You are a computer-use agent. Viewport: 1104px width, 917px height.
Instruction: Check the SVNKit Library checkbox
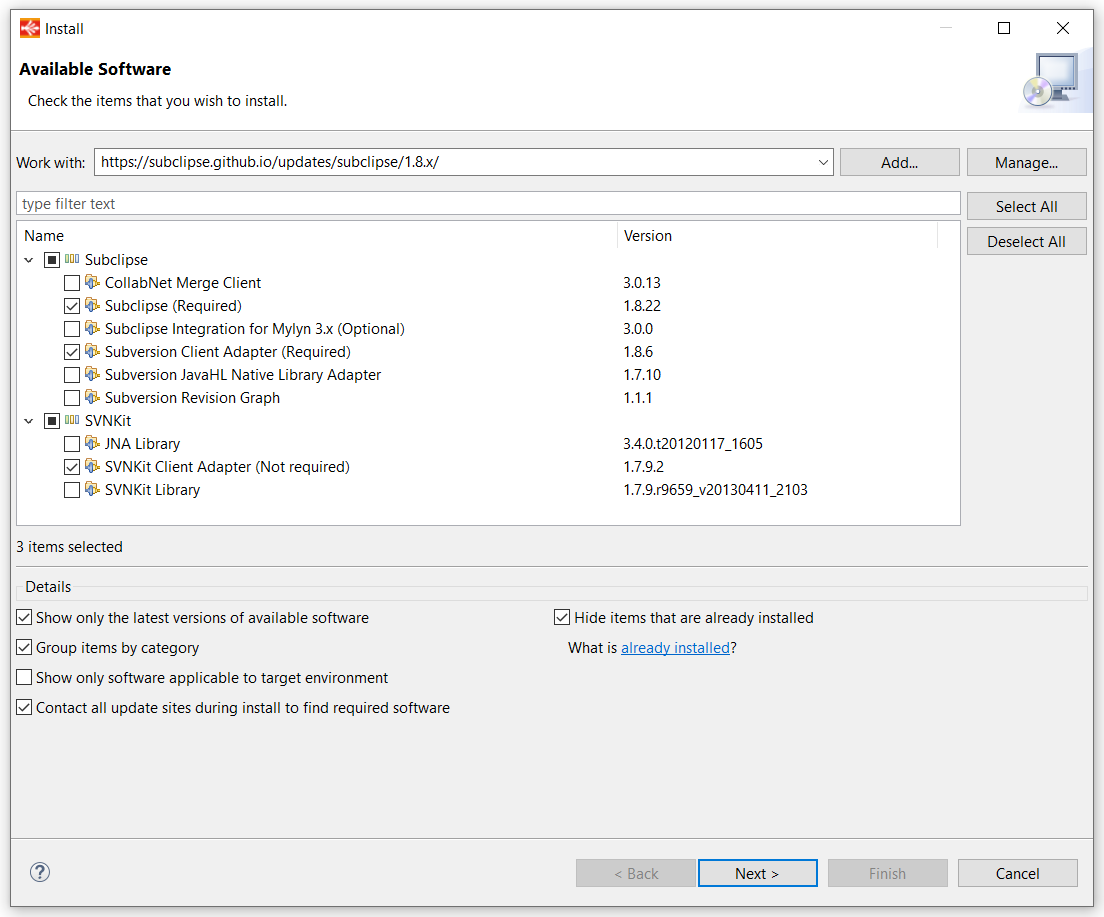tap(72, 490)
